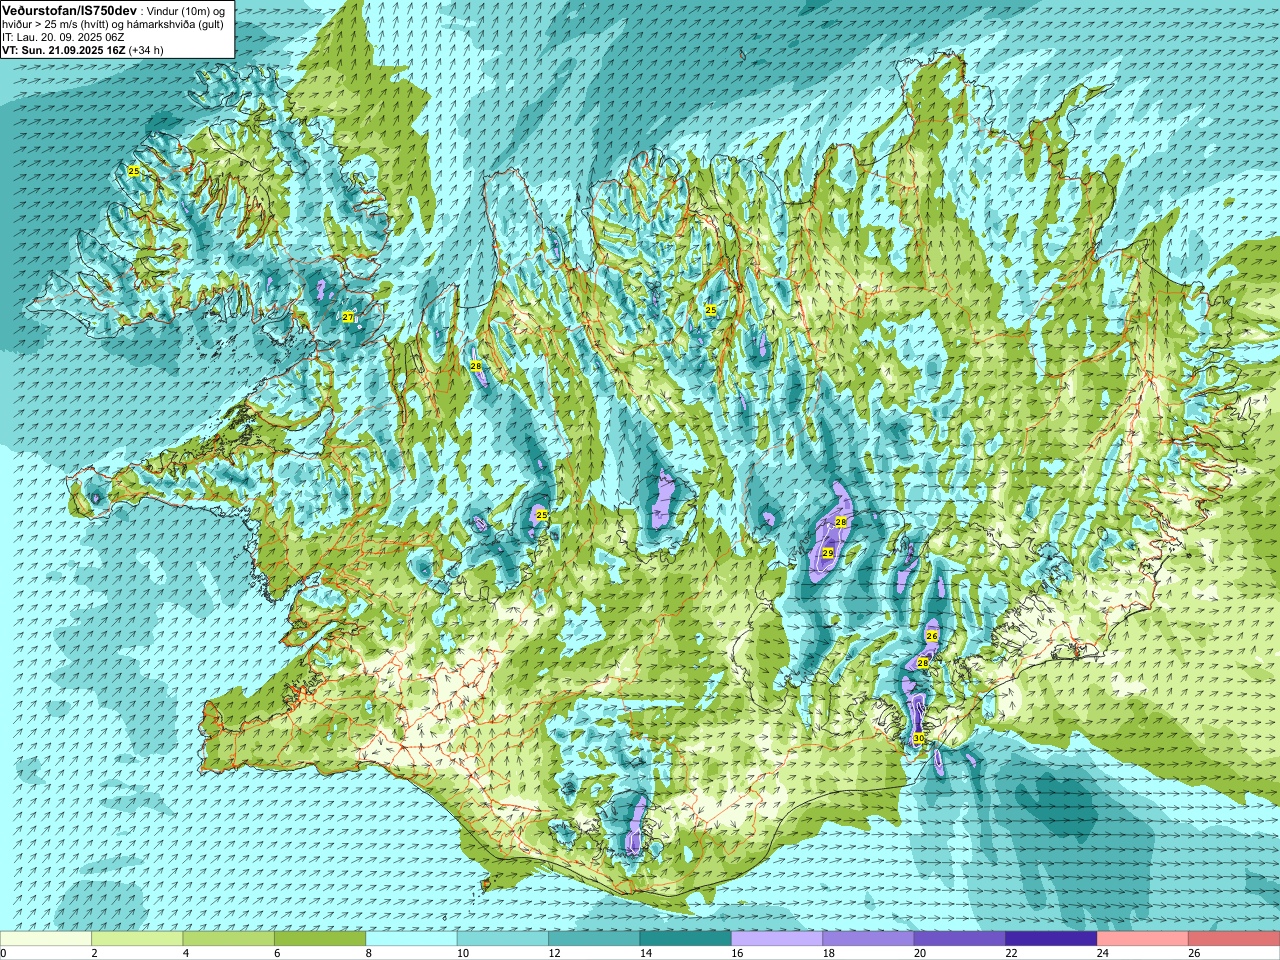The width and height of the screenshot is (1280, 960).
Task: Click the legend tick number 16
Action: tap(736, 953)
